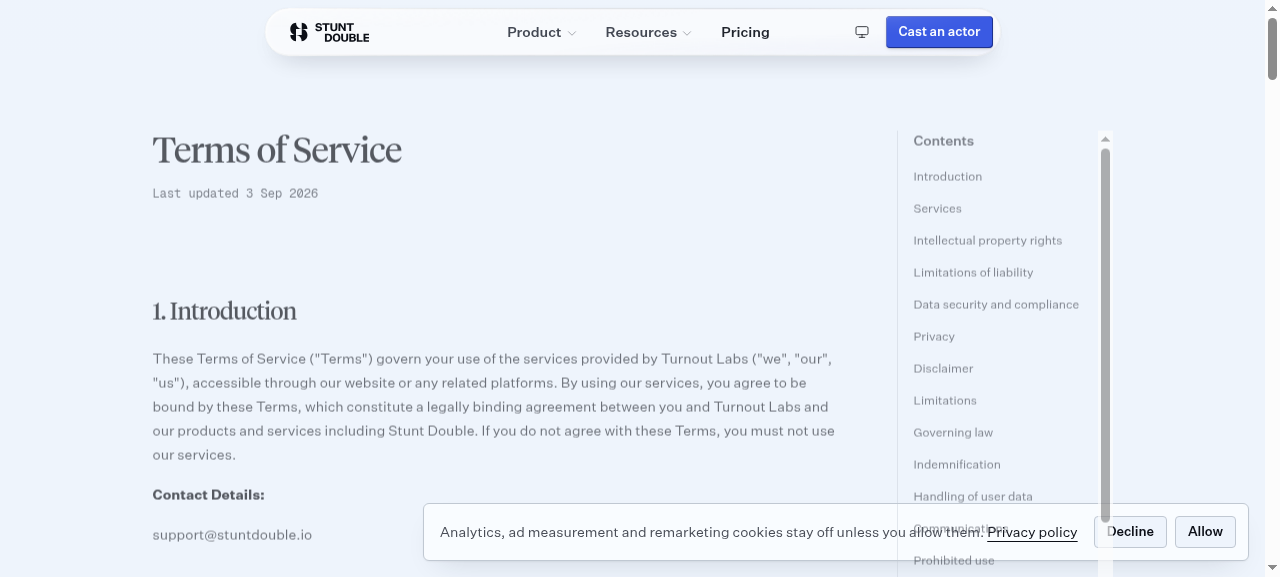Click the 1. Introduction heading
The height and width of the screenshot is (577, 1280).
tap(224, 311)
